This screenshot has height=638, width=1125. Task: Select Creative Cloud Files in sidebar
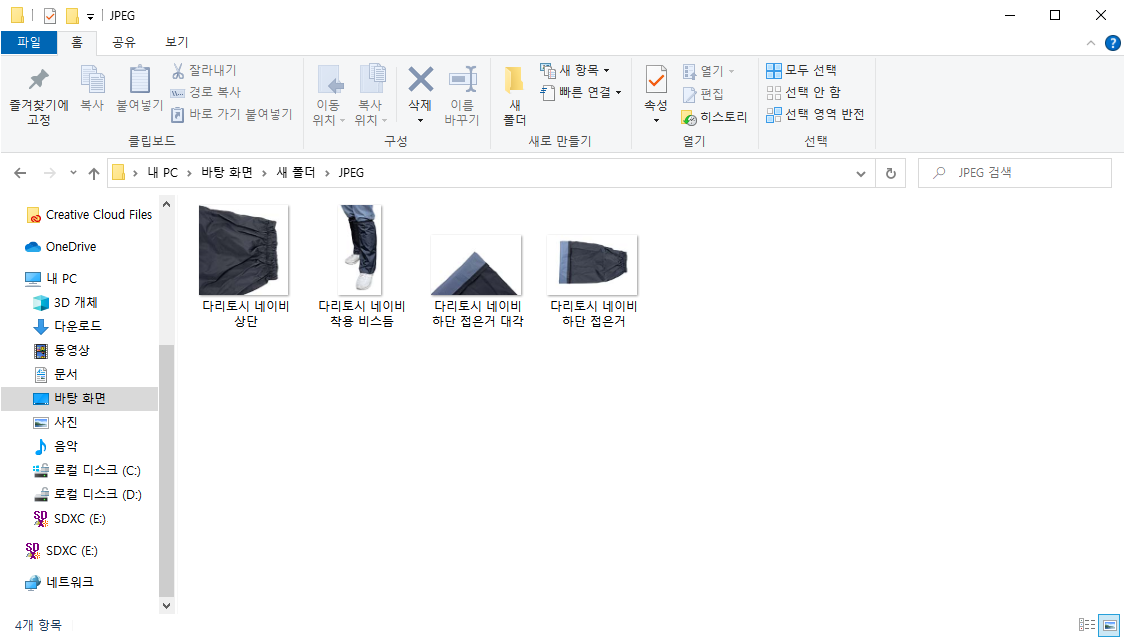coord(90,215)
